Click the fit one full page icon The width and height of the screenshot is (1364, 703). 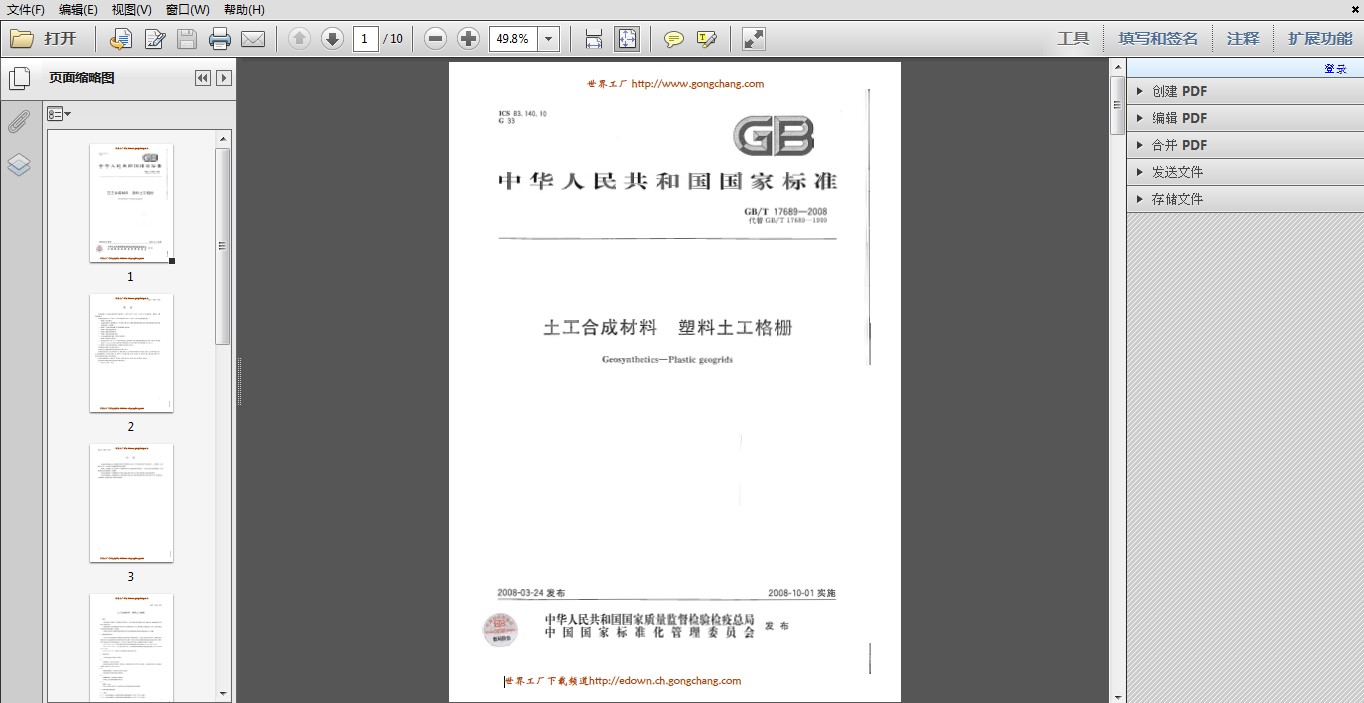click(x=627, y=39)
